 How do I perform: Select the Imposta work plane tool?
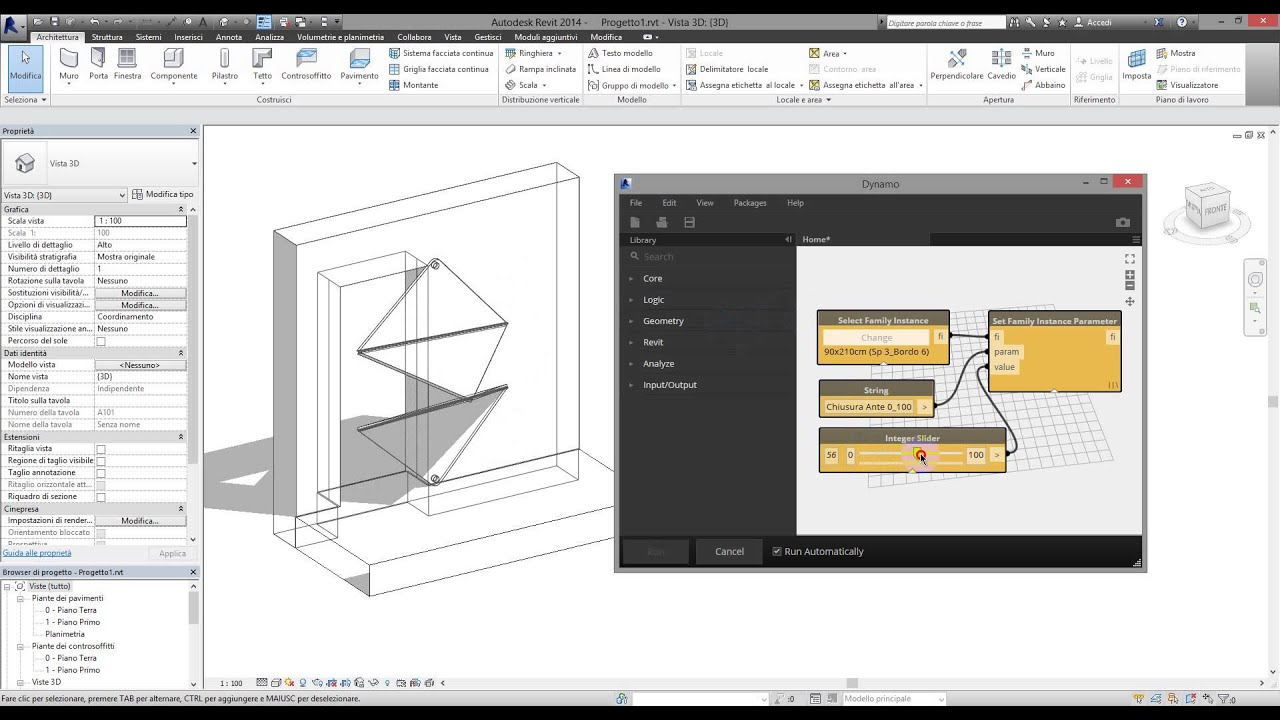(x=1137, y=64)
